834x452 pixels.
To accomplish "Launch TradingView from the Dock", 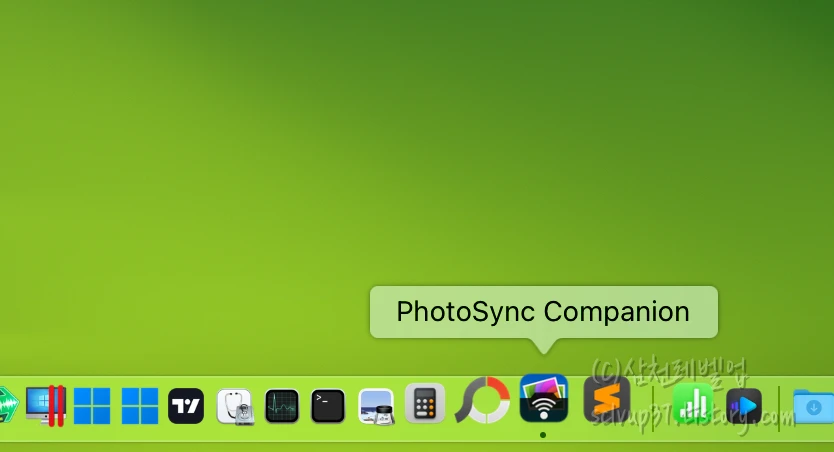I will (x=186, y=406).
